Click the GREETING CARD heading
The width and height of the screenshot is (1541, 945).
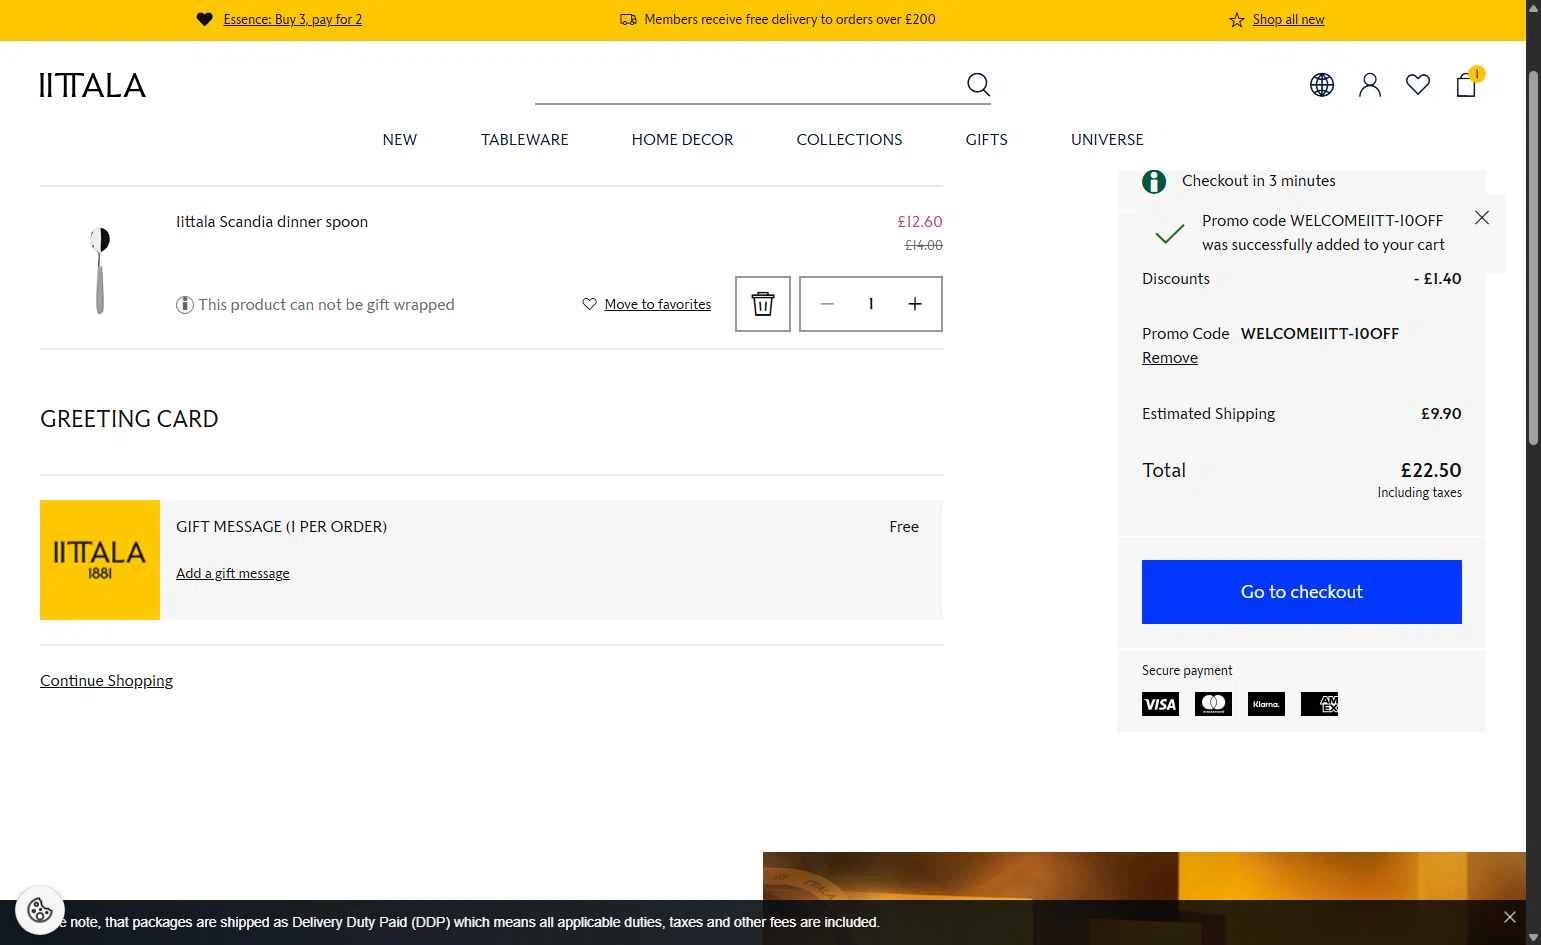click(x=129, y=419)
